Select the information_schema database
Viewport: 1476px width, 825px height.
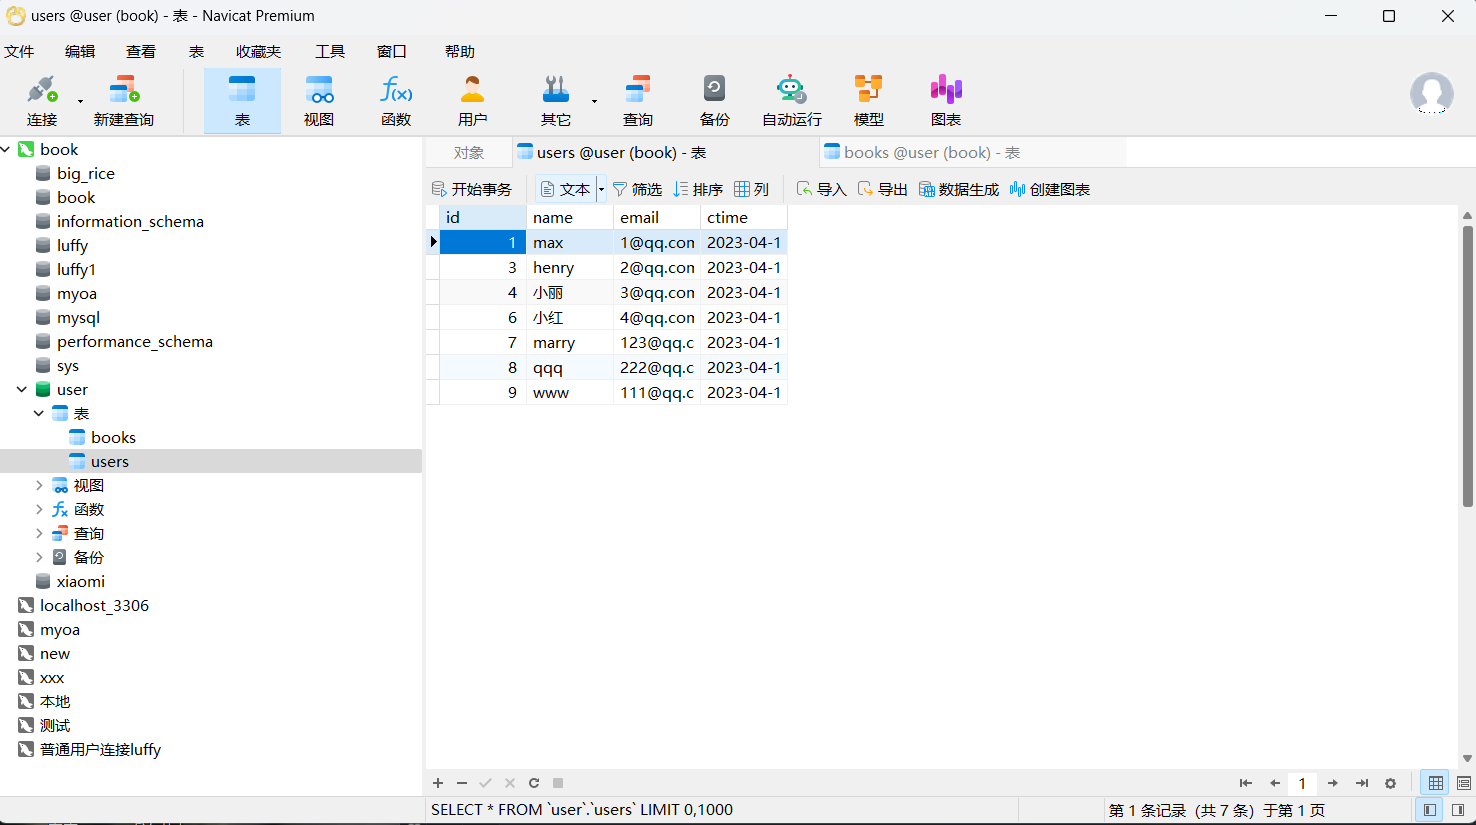click(130, 221)
